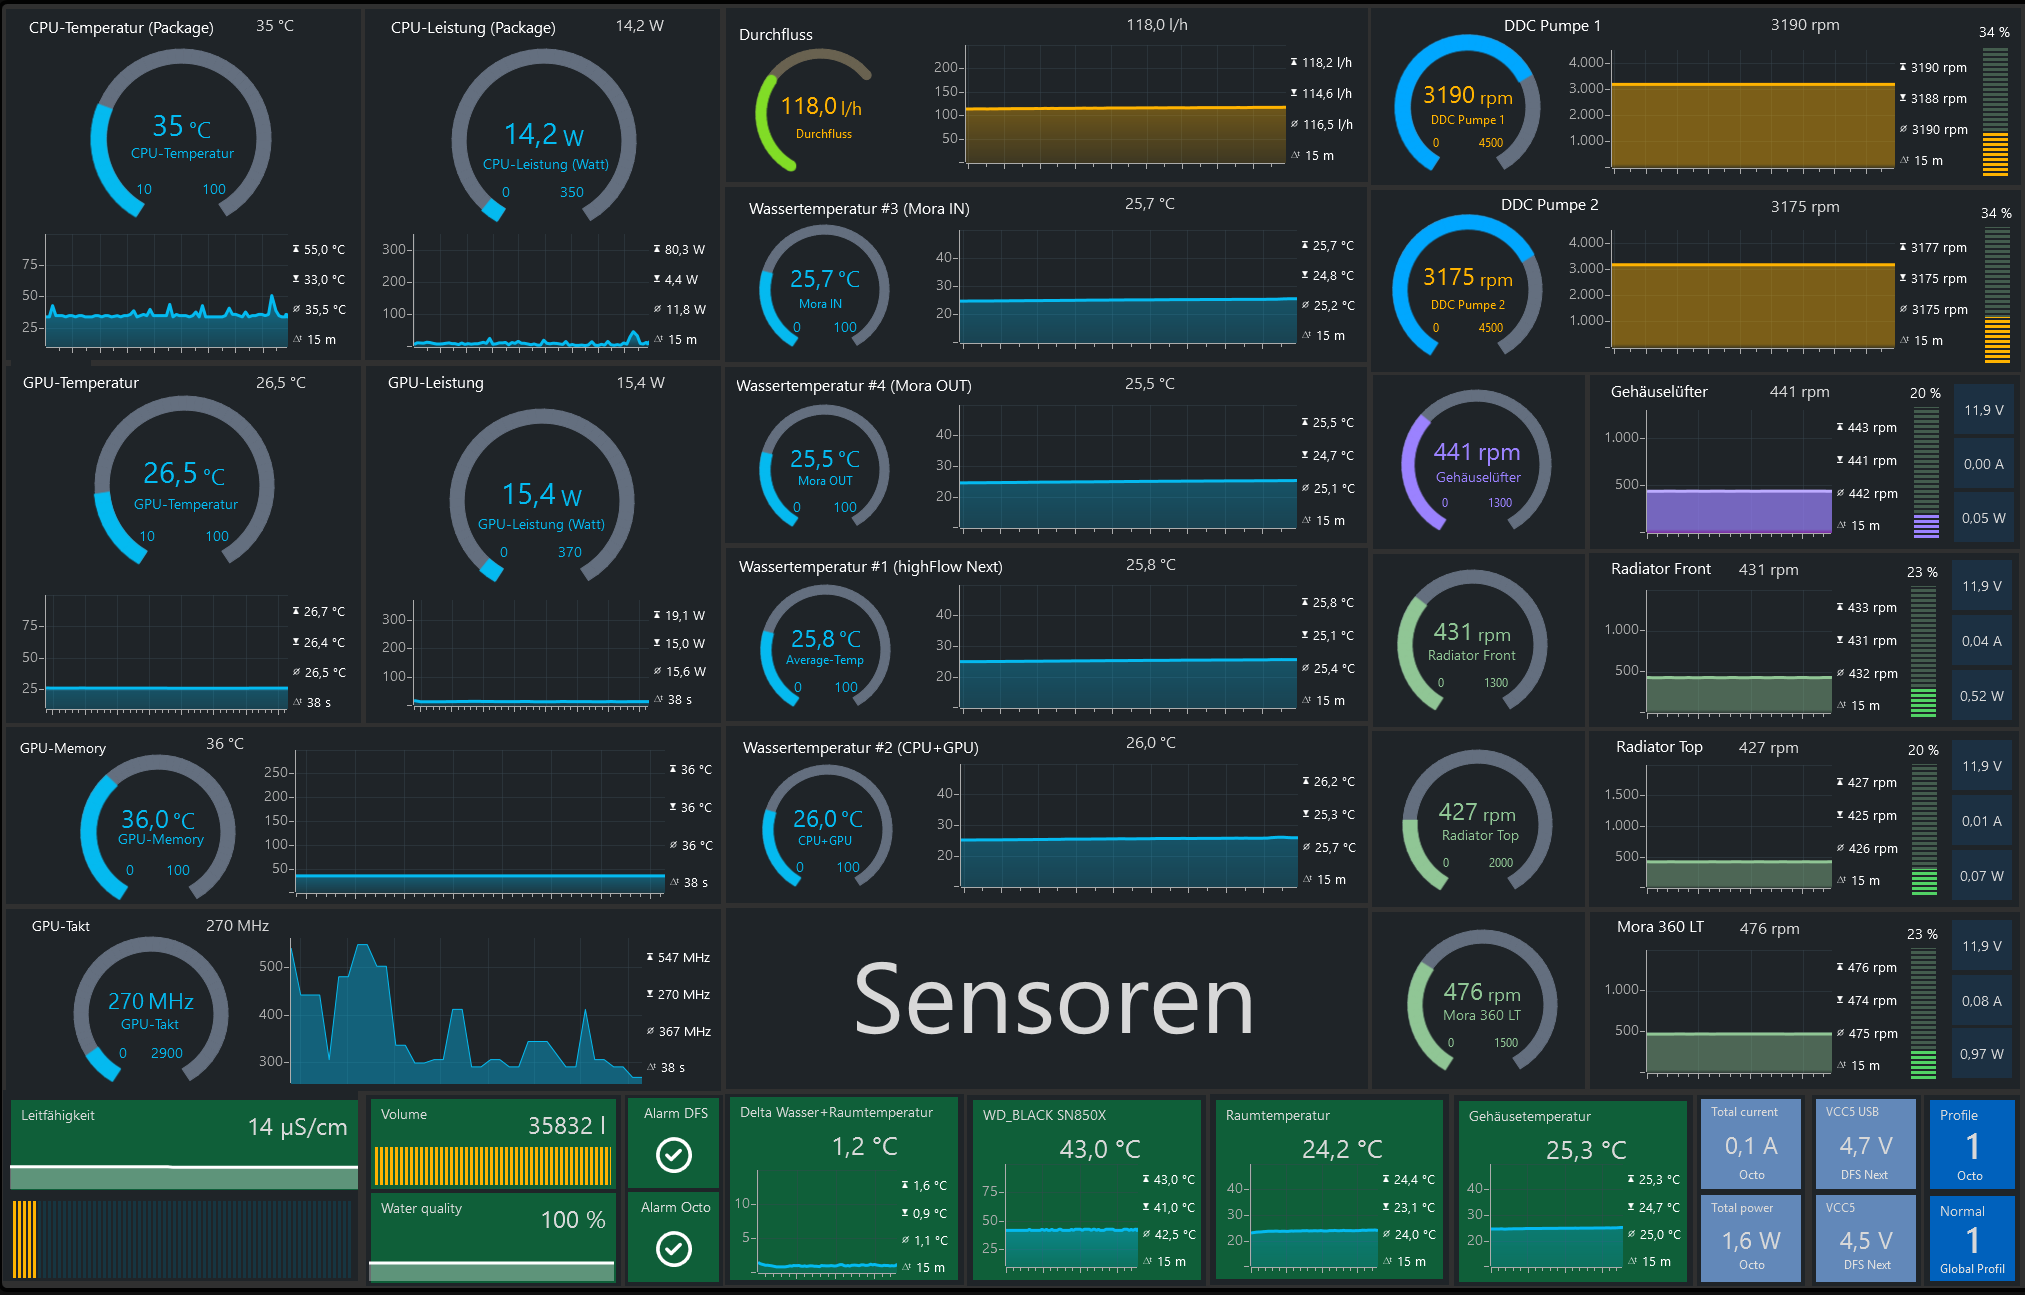The height and width of the screenshot is (1295, 2025).
Task: Click the Alarm Octo checkmark icon
Action: [x=673, y=1248]
